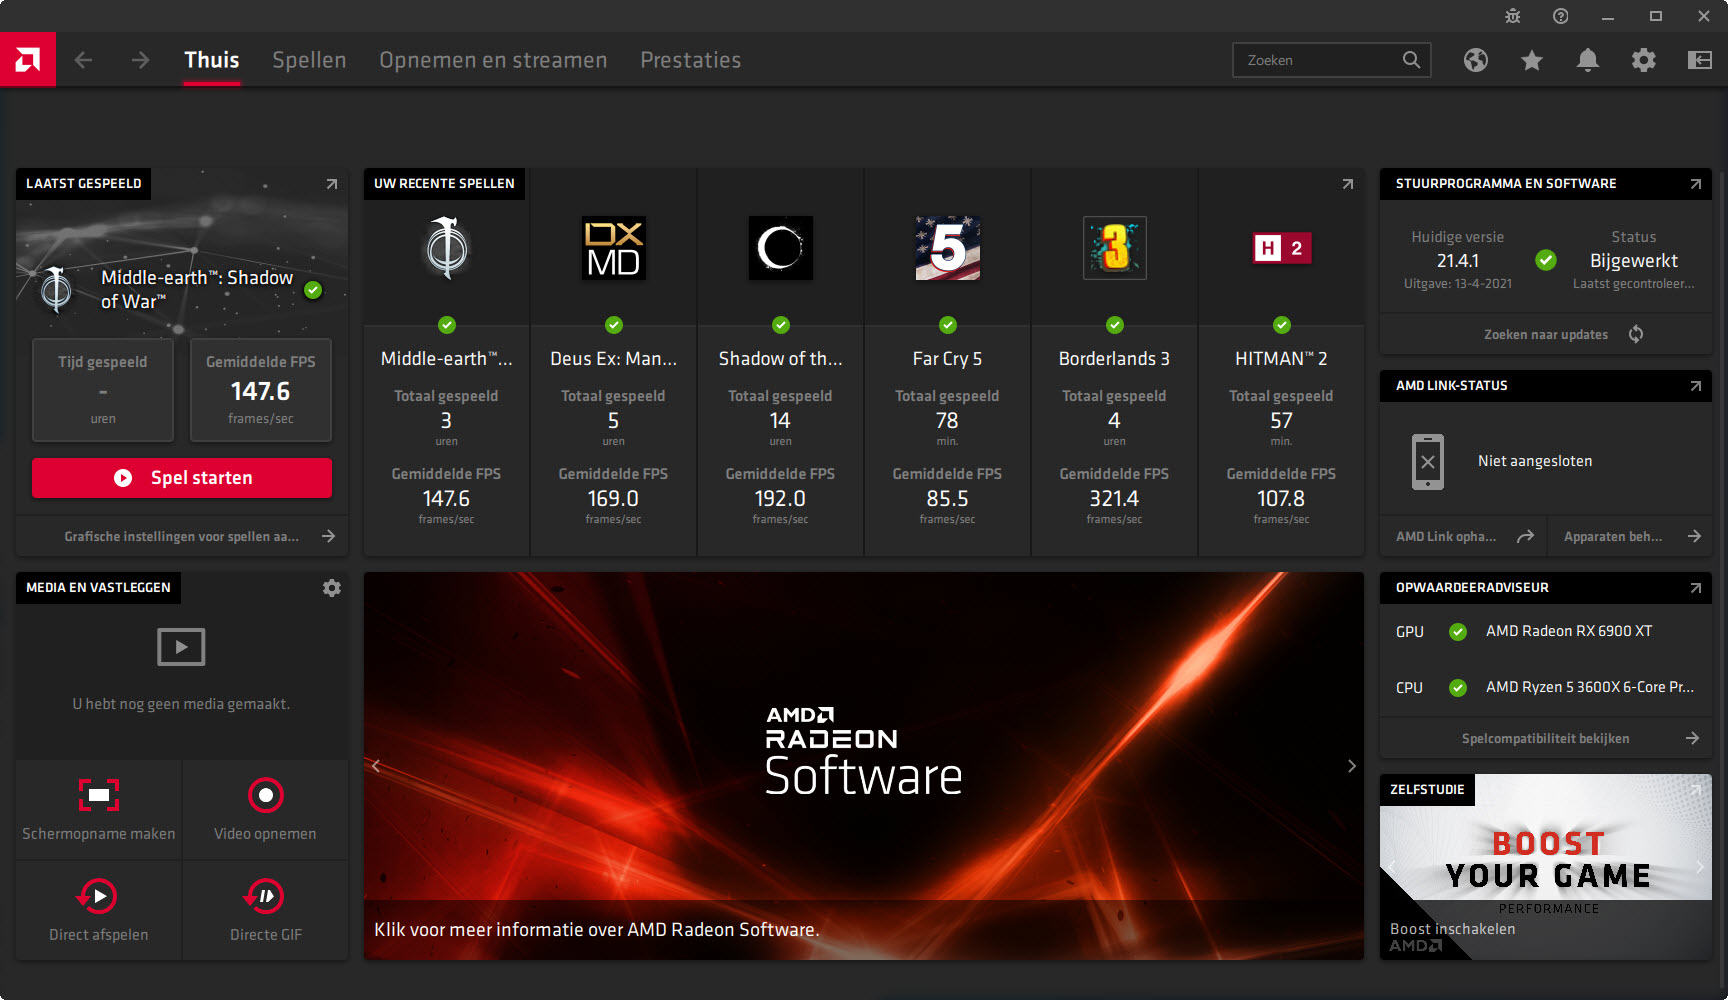Image resolution: width=1728 pixels, height=1000 pixels.
Task: Click Video opnemen record icon
Action: pyautogui.click(x=266, y=796)
